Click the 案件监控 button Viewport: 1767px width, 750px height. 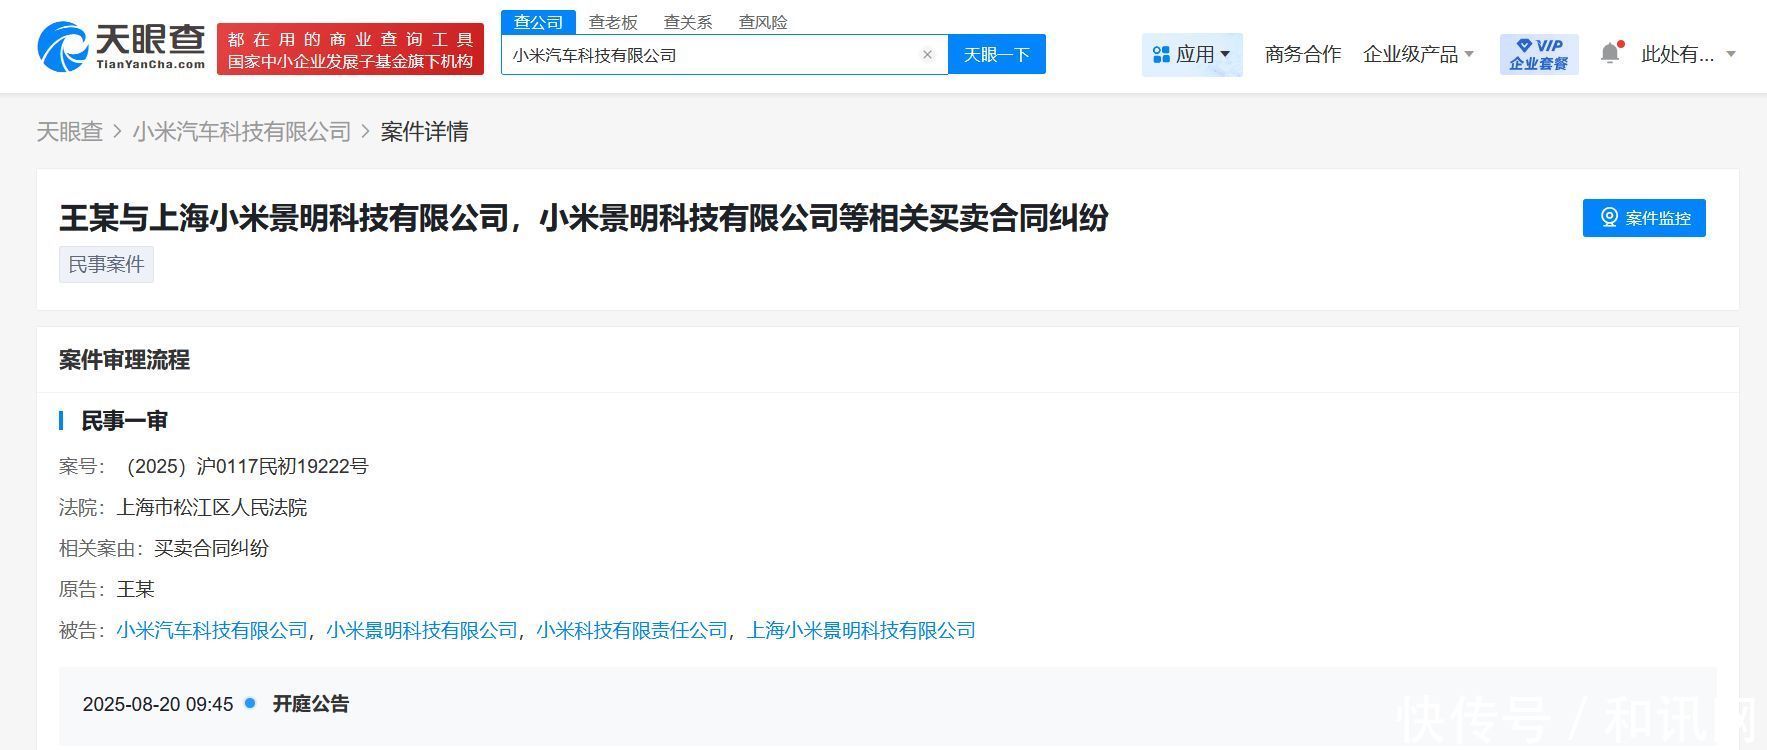pyautogui.click(x=1644, y=218)
